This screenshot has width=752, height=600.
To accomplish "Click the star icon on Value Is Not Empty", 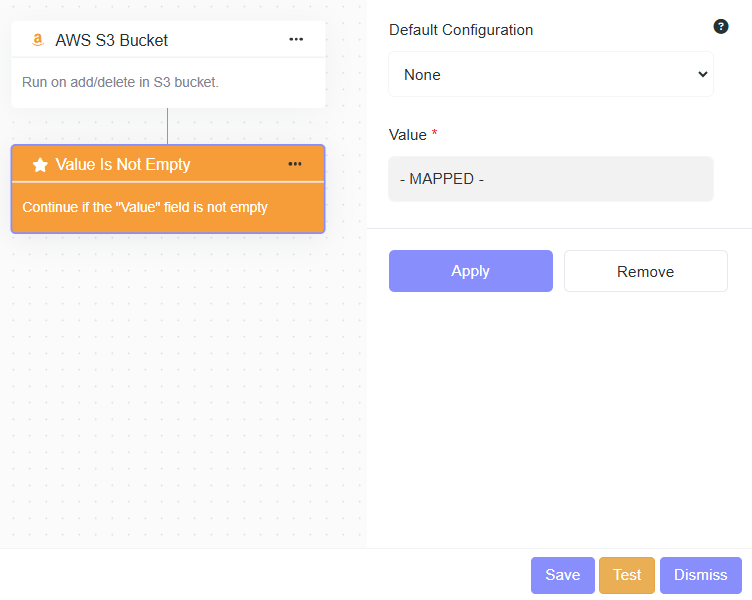I will [x=40, y=165].
